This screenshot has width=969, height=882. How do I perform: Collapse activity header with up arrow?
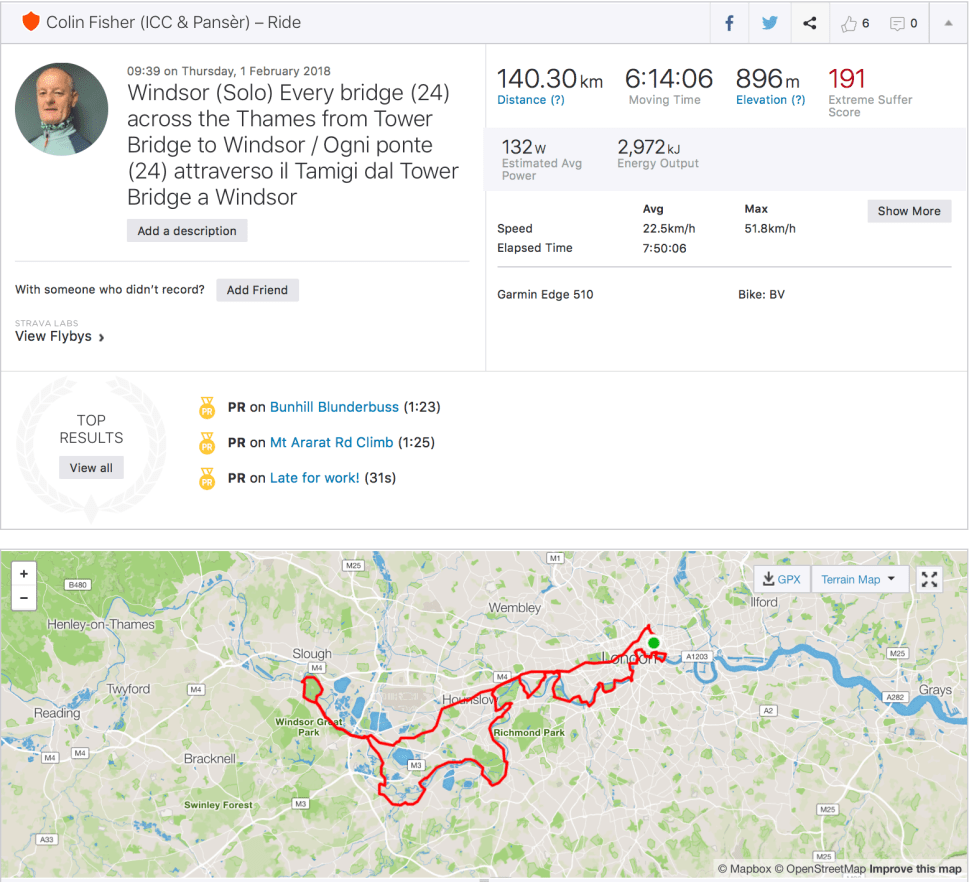pyautogui.click(x=948, y=23)
